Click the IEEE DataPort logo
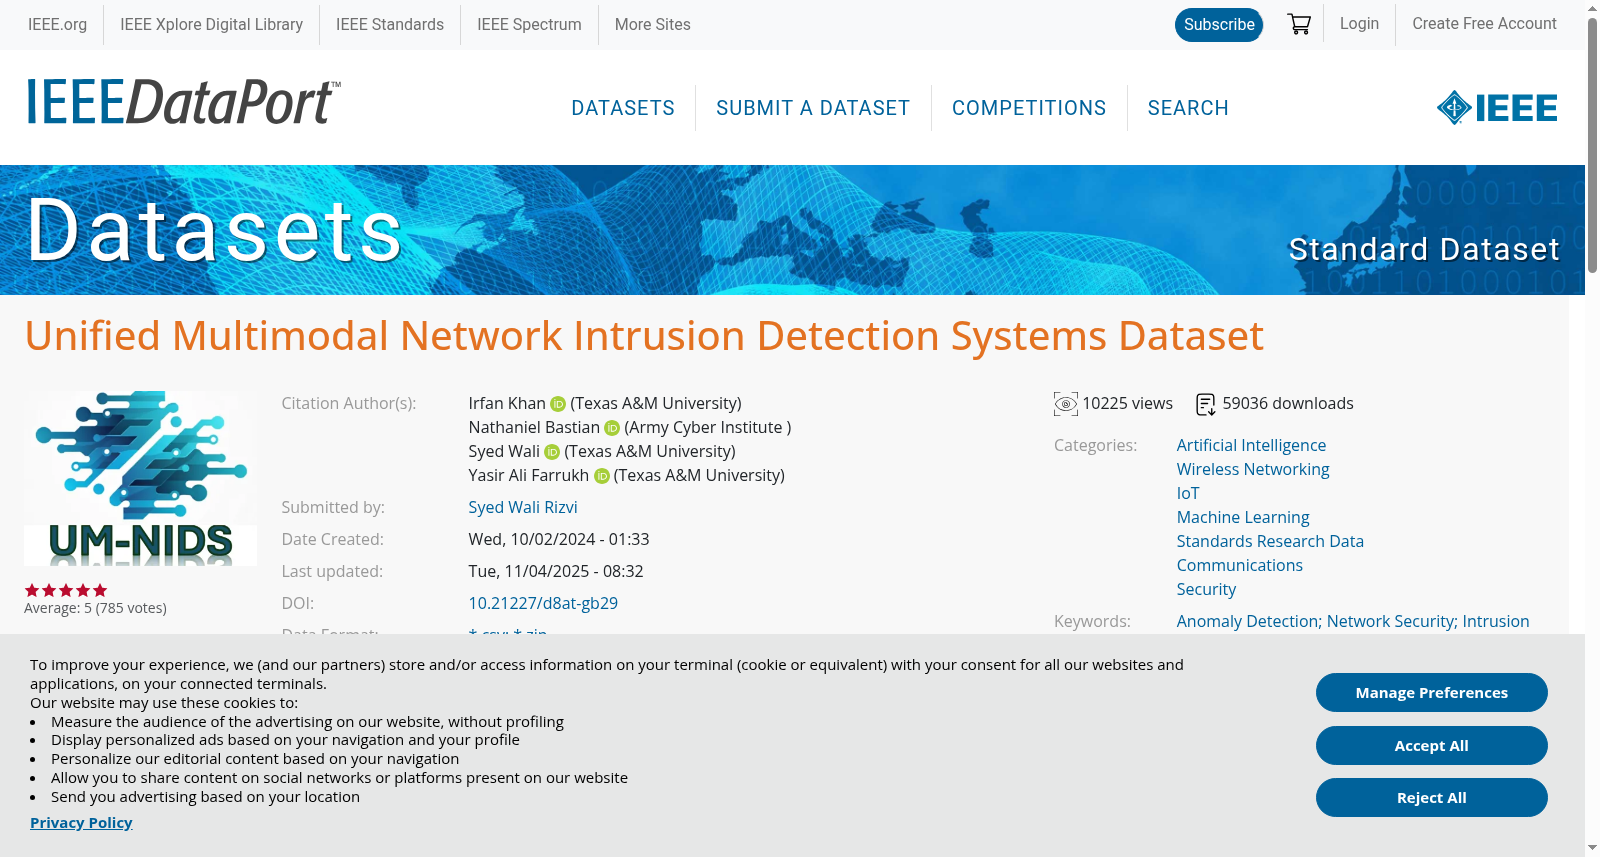The width and height of the screenshot is (1600, 857). (x=183, y=102)
